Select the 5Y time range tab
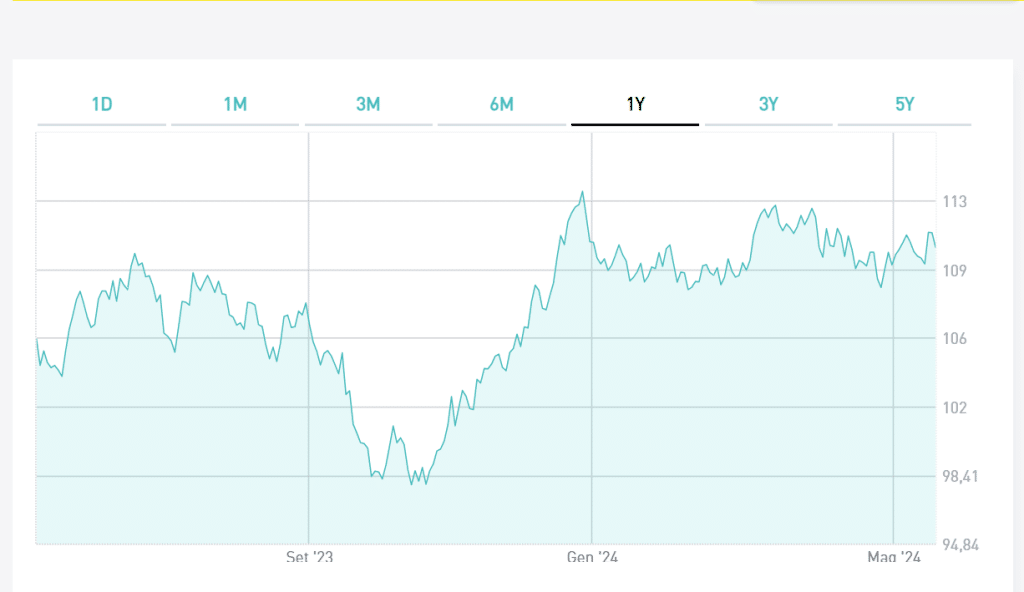This screenshot has width=1024, height=592. [904, 104]
